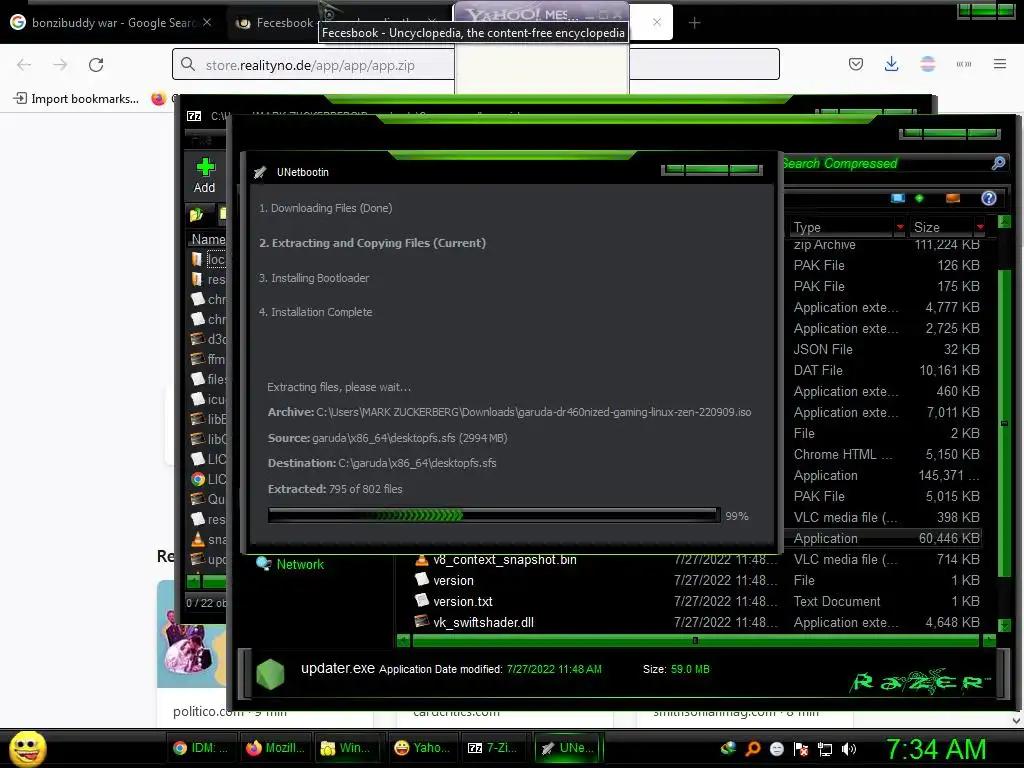Click the folder-up icon in 7-Zip toolbar
This screenshot has height=768, width=1024.
point(197,215)
